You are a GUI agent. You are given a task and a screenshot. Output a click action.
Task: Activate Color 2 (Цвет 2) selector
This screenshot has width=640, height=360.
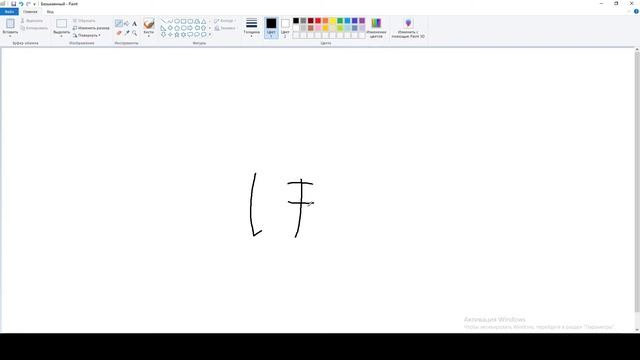click(x=285, y=28)
